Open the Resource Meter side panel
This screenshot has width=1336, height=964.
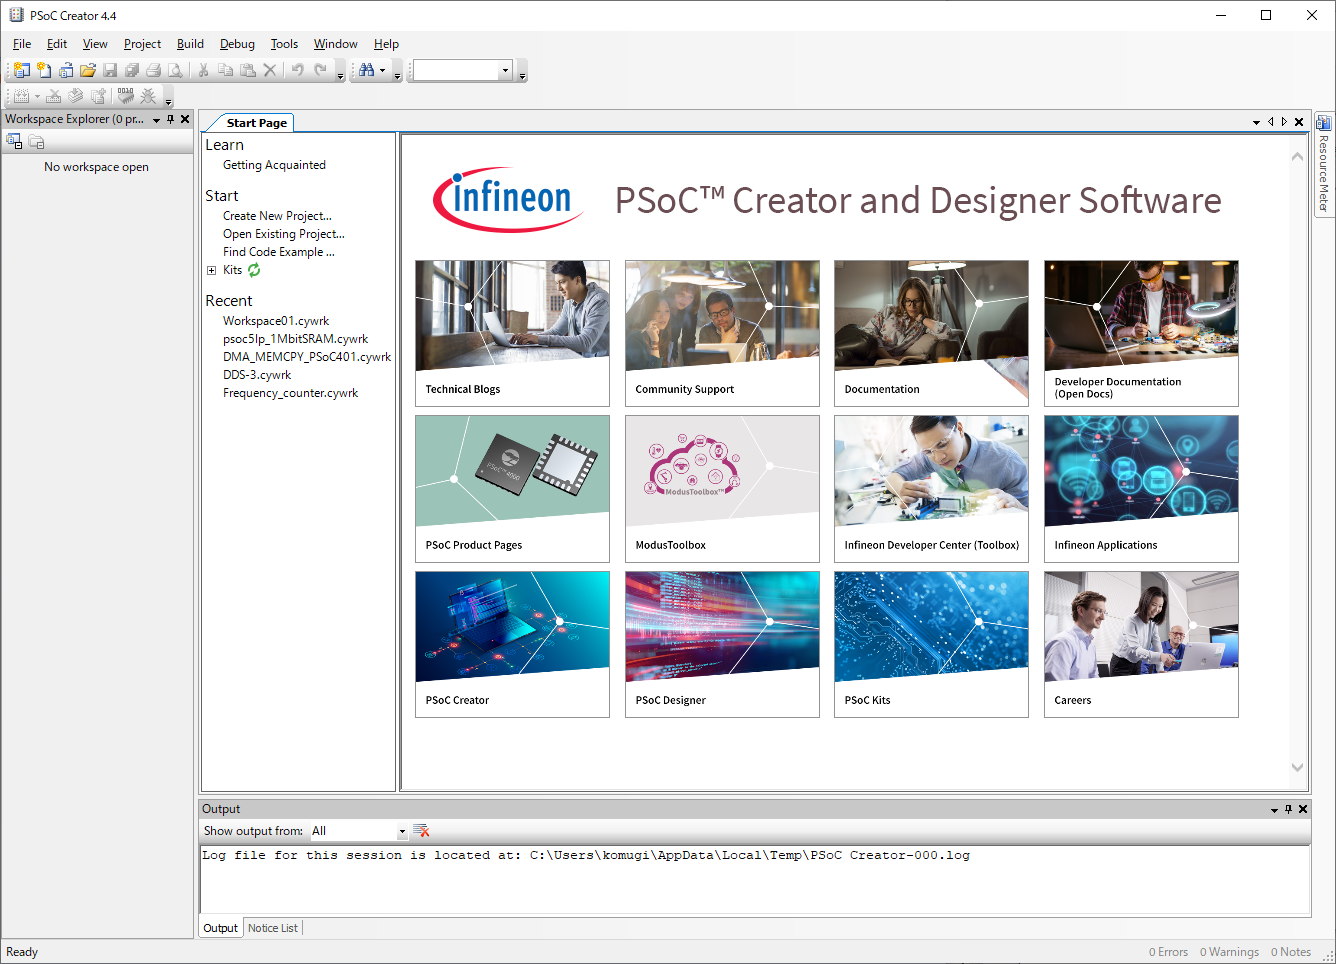(x=1324, y=163)
